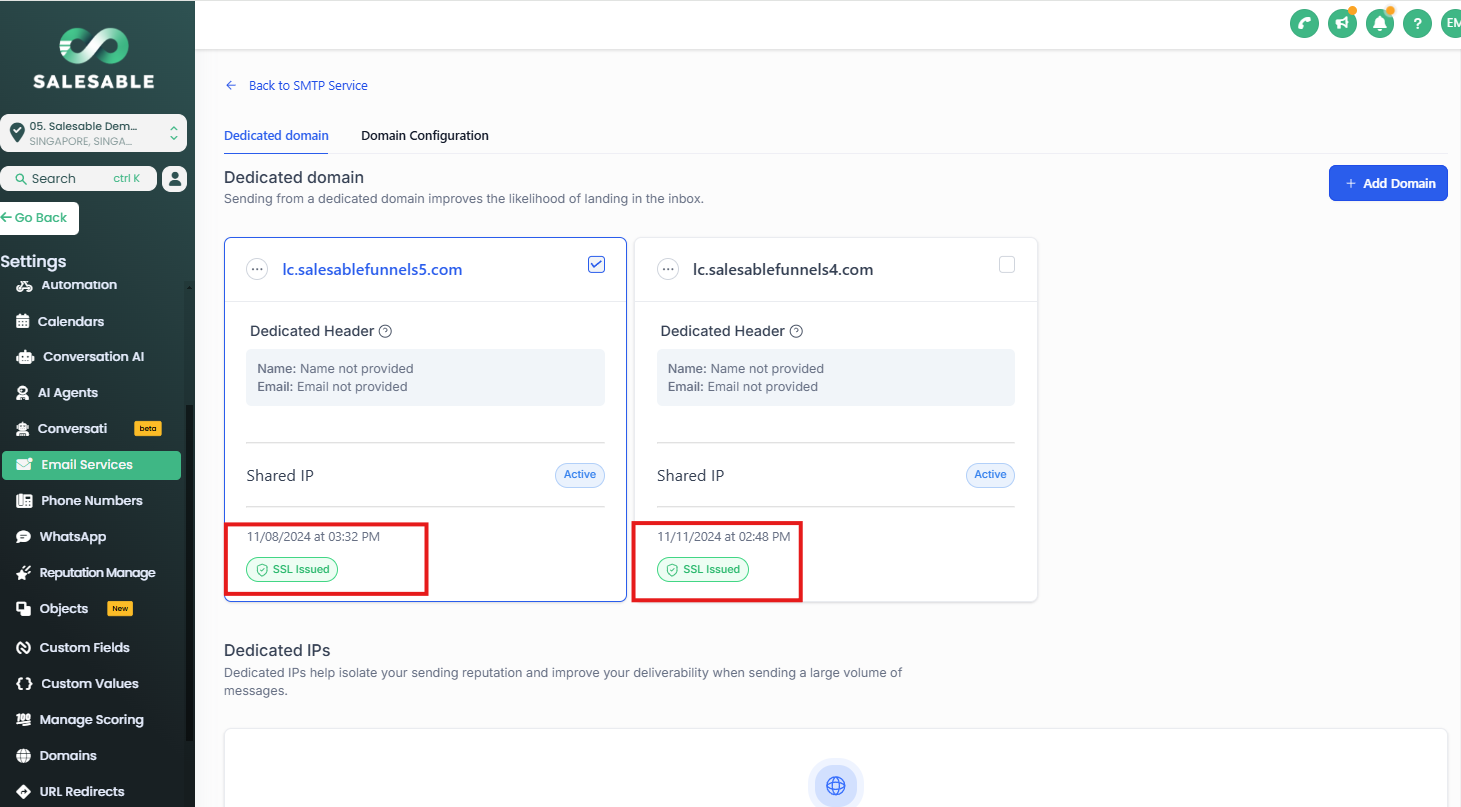Image resolution: width=1461 pixels, height=807 pixels.
Task: Open the help question mark icon
Action: coord(1417,23)
